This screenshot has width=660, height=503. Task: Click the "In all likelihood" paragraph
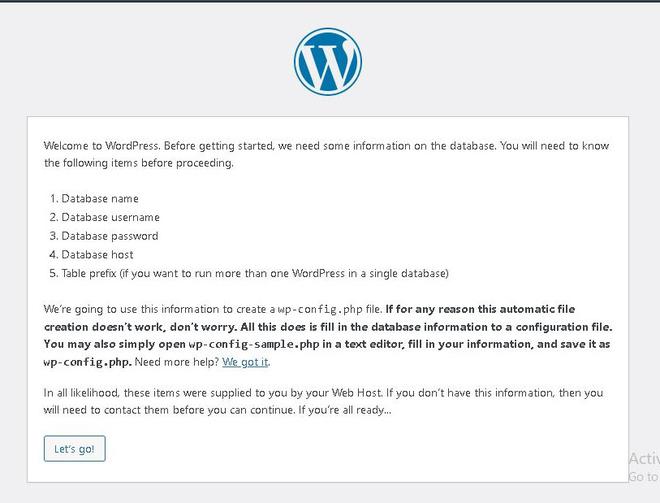click(x=323, y=402)
